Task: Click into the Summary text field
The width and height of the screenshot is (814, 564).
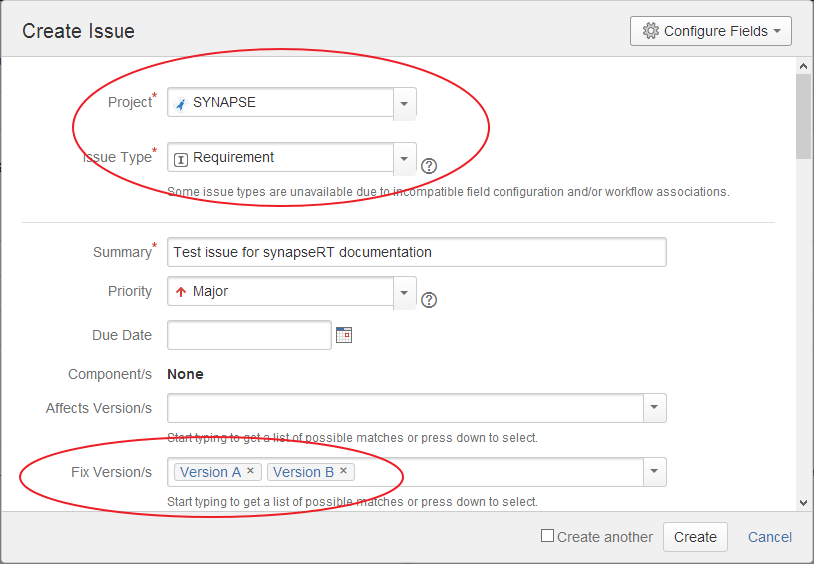Action: pos(416,252)
